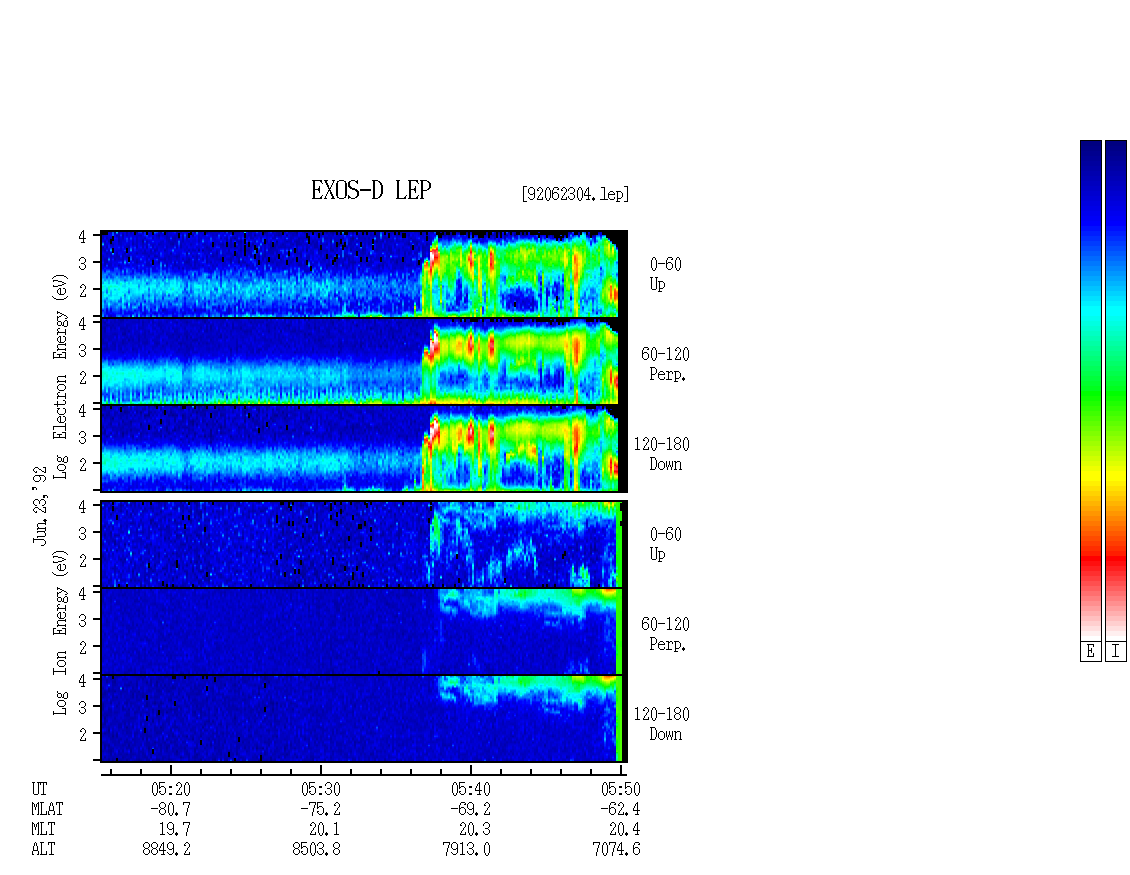Click the ion color scale bar above I
This screenshot has height=875, width=1130.
(x=1116, y=390)
